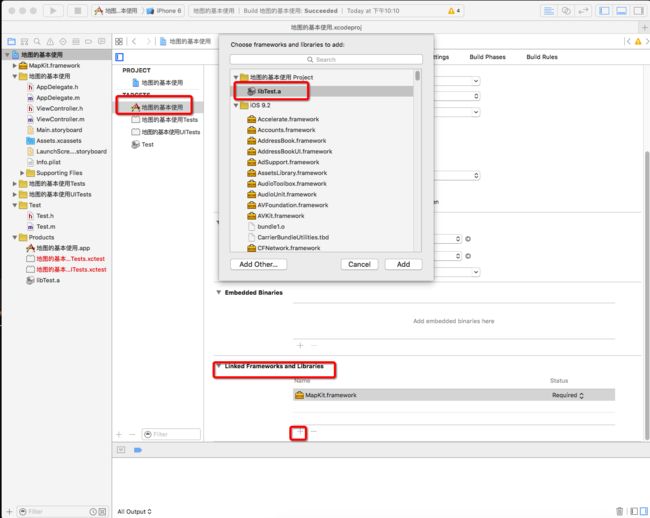Select libTest.a in the dialog list
Image resolution: width=650 pixels, height=518 pixels.
coord(322,92)
